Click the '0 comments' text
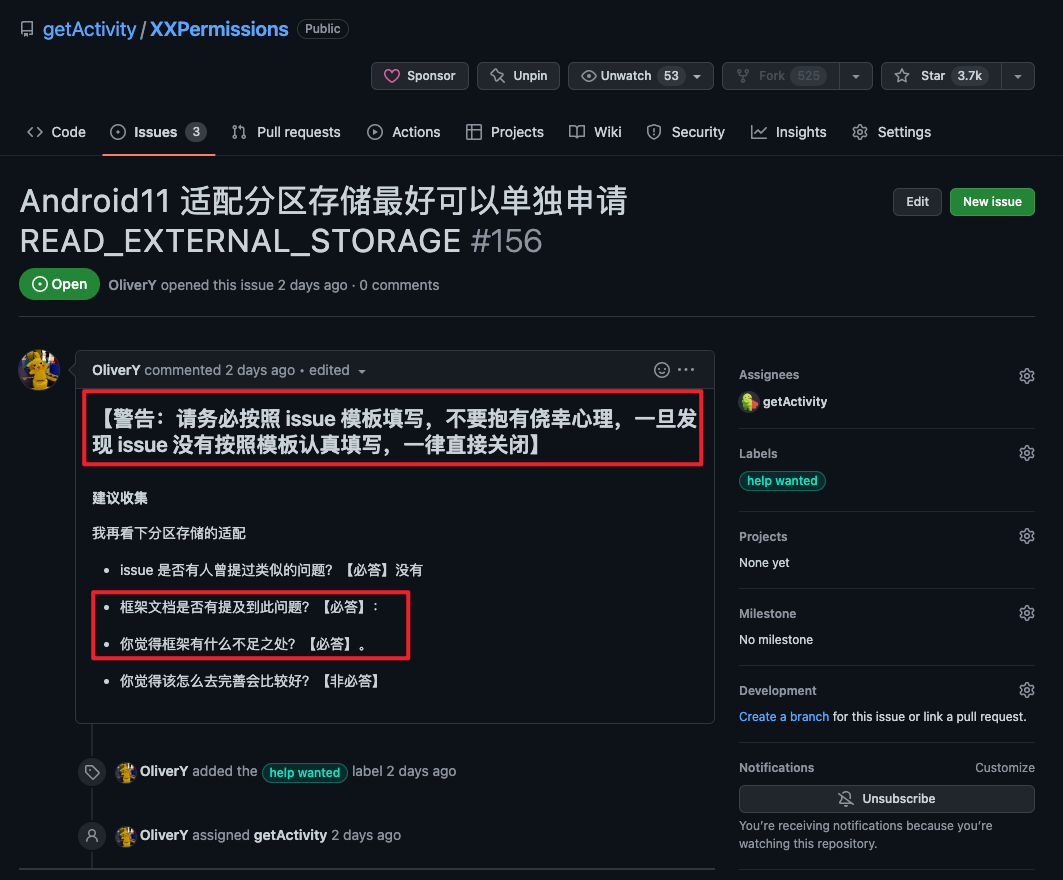 (x=399, y=285)
